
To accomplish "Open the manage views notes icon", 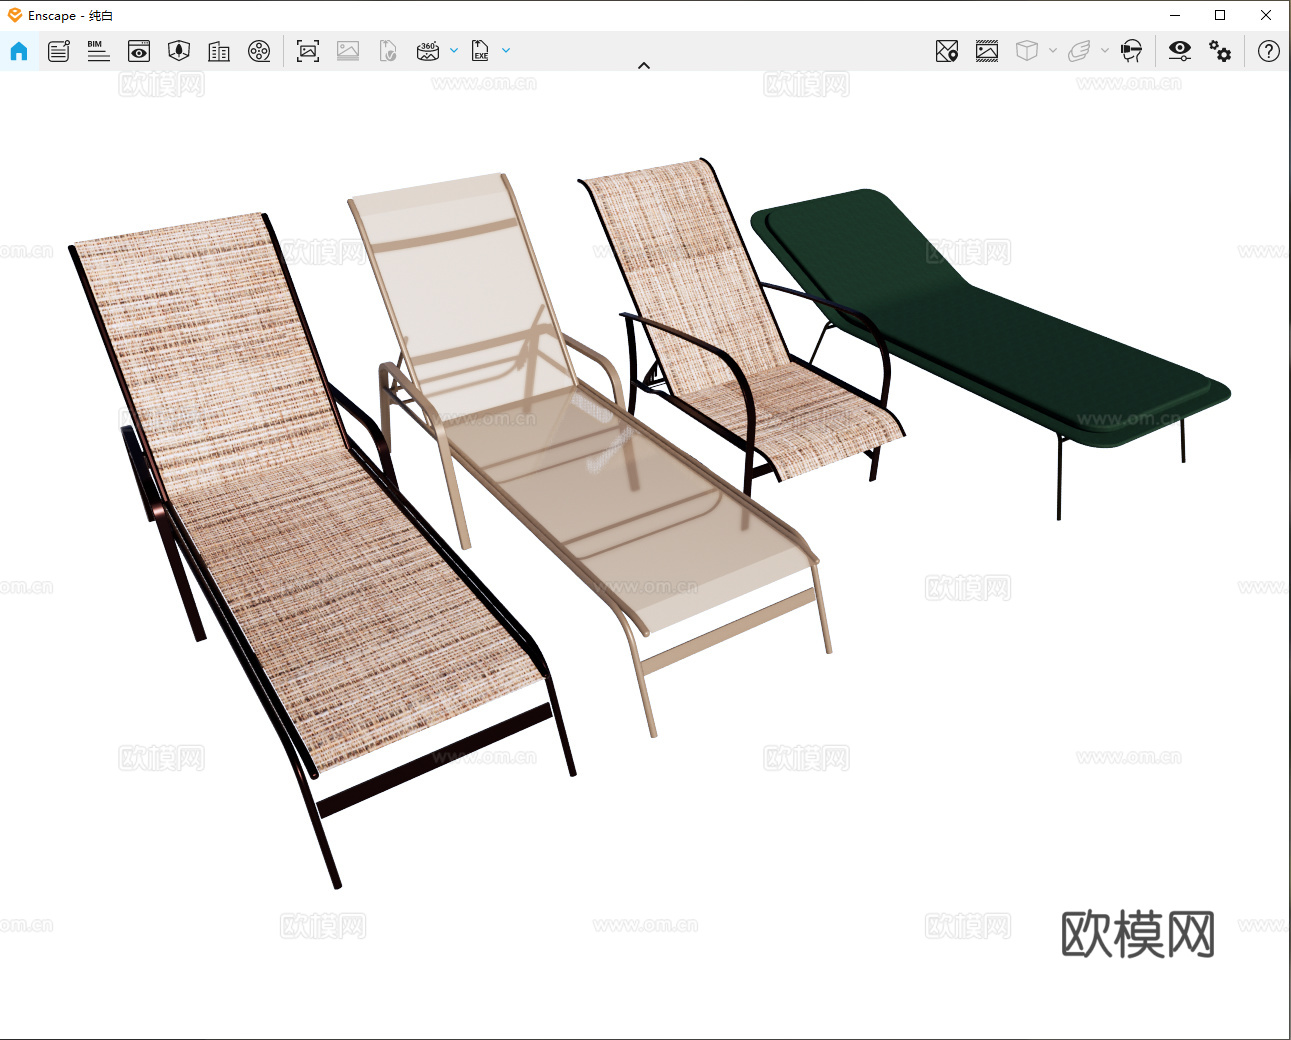I will click(x=59, y=51).
